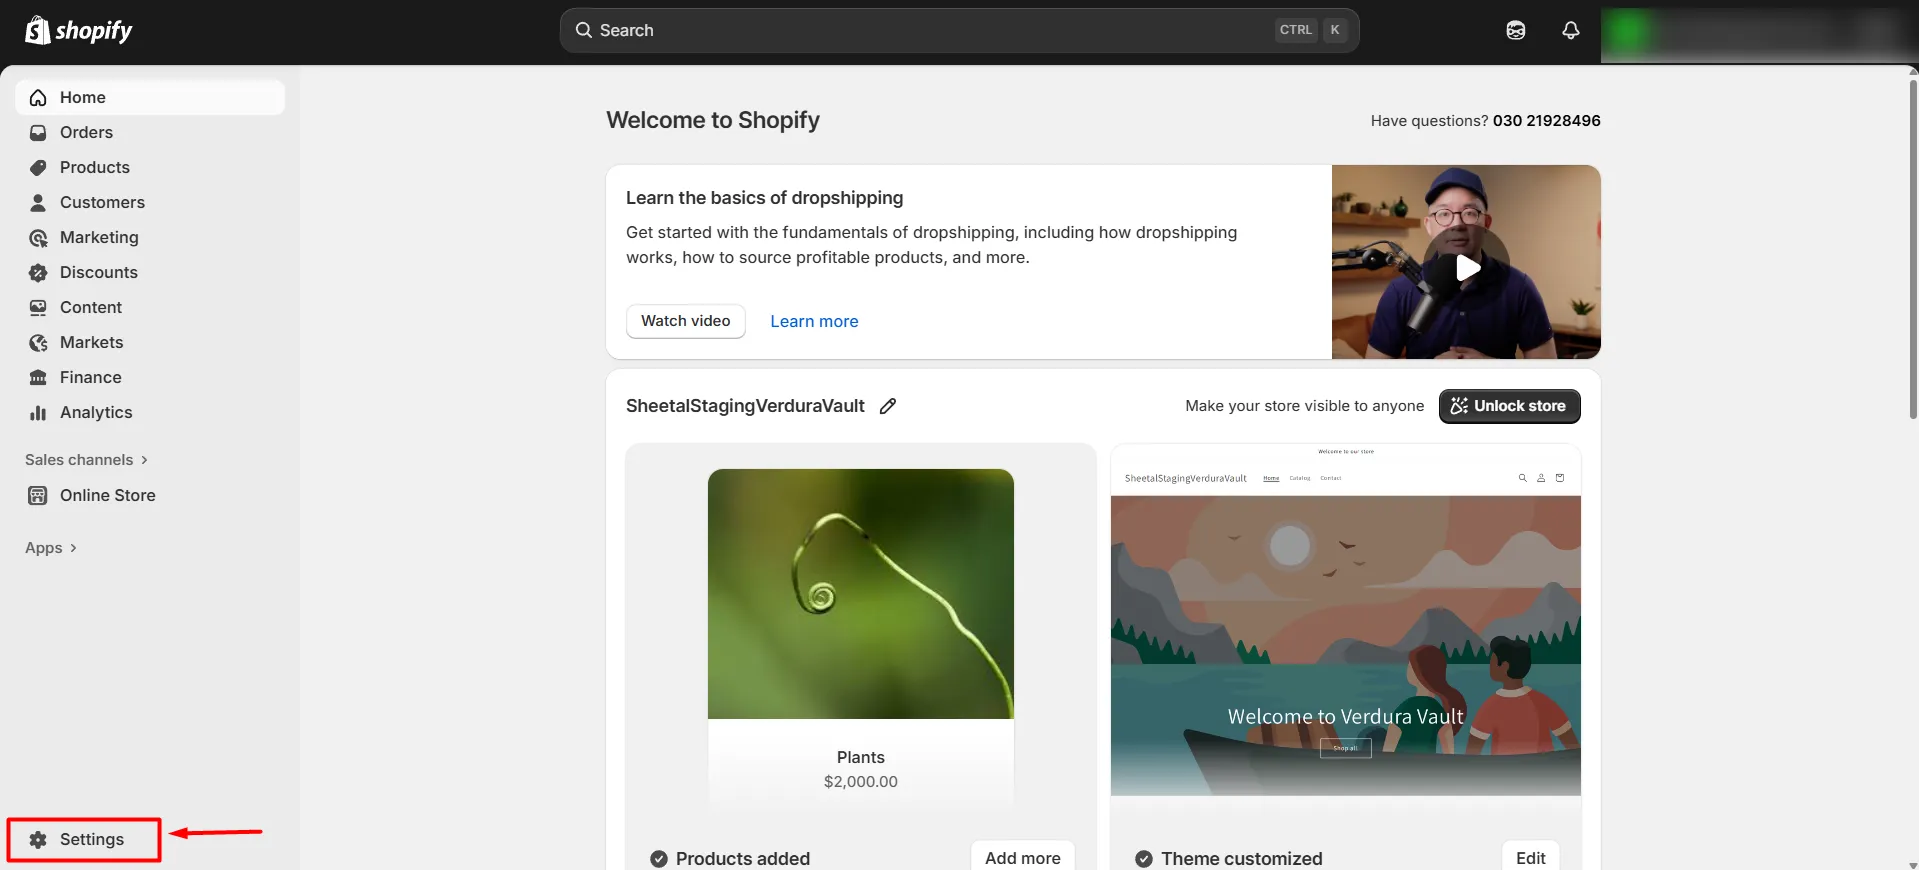
Task: Click the Unlock store sparkle icon
Action: [1459, 406]
